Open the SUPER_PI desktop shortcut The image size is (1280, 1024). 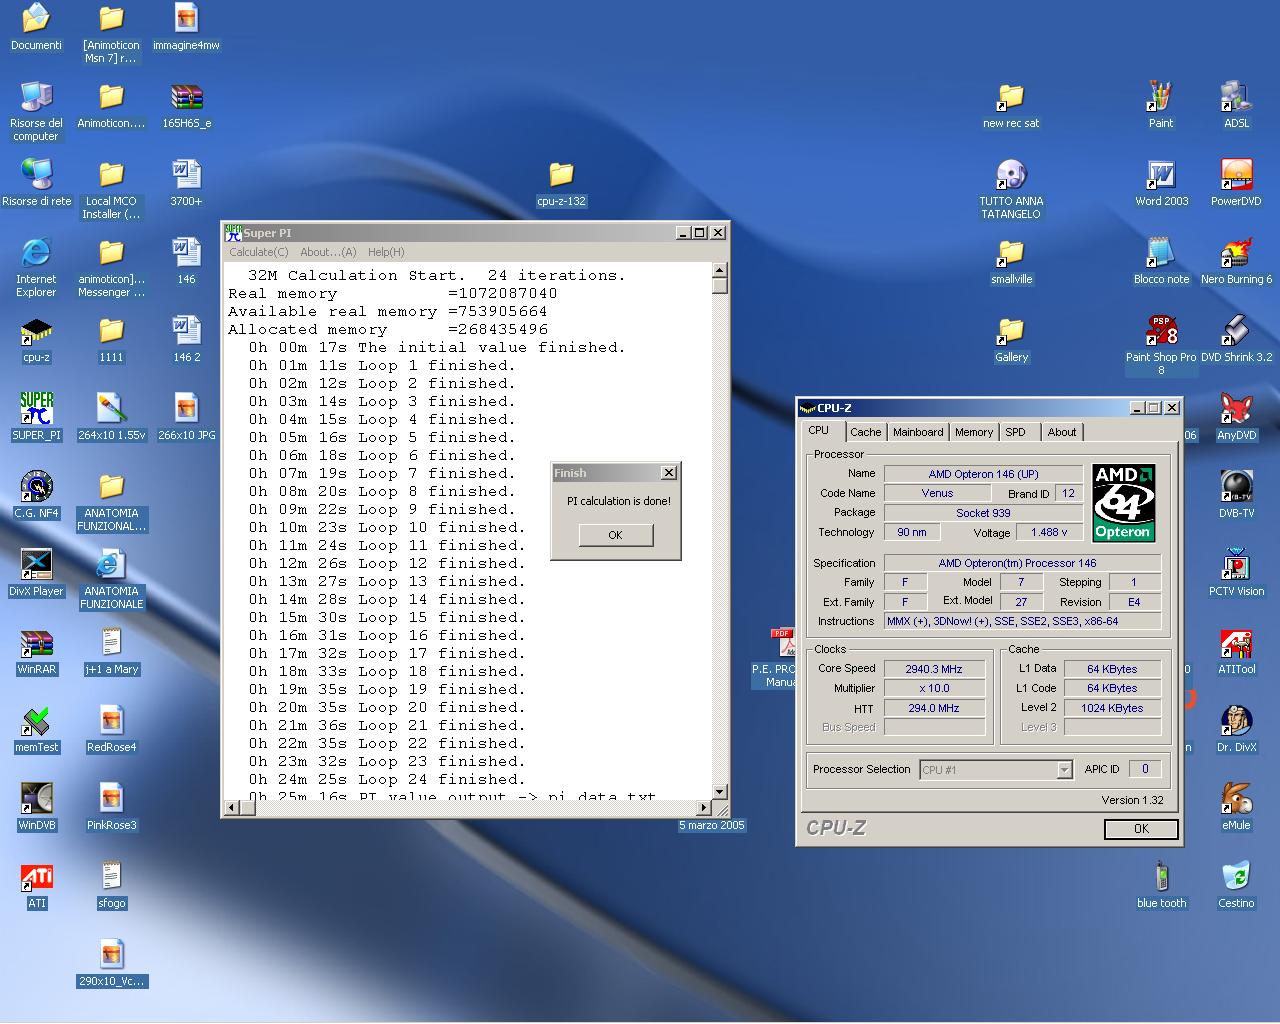[36, 409]
